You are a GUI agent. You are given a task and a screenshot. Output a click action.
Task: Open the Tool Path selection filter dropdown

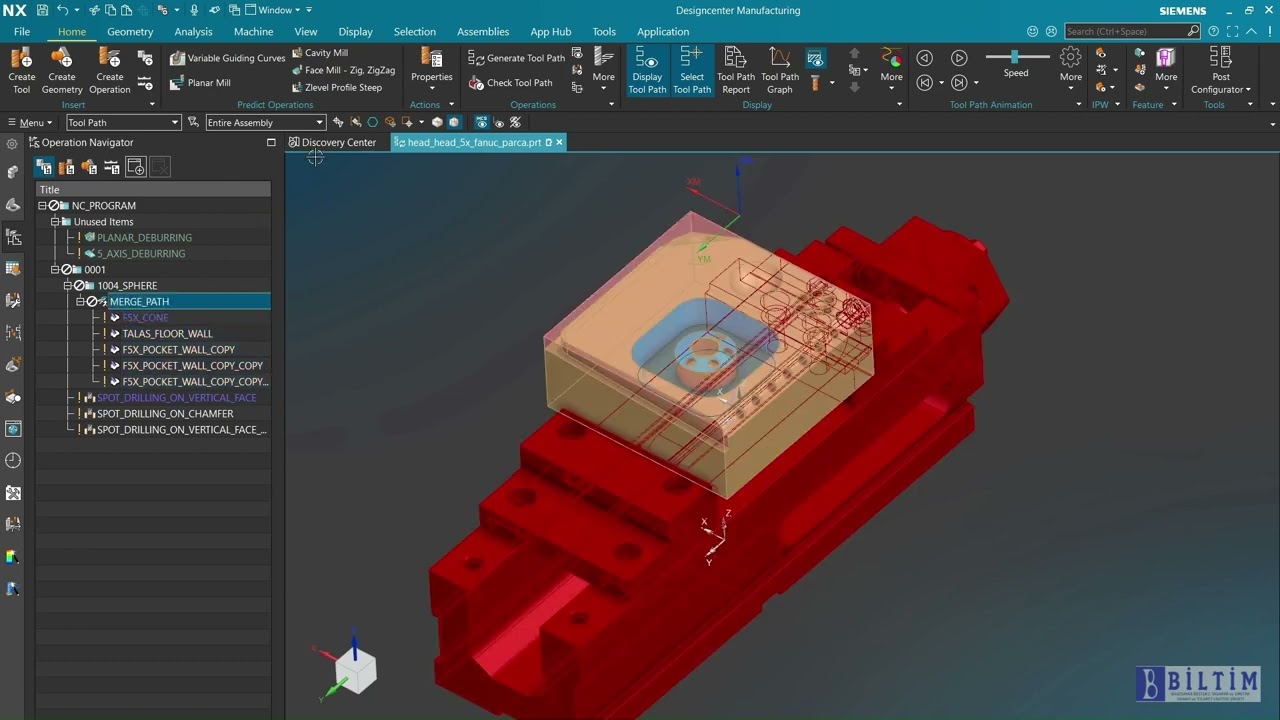pyautogui.click(x=123, y=123)
